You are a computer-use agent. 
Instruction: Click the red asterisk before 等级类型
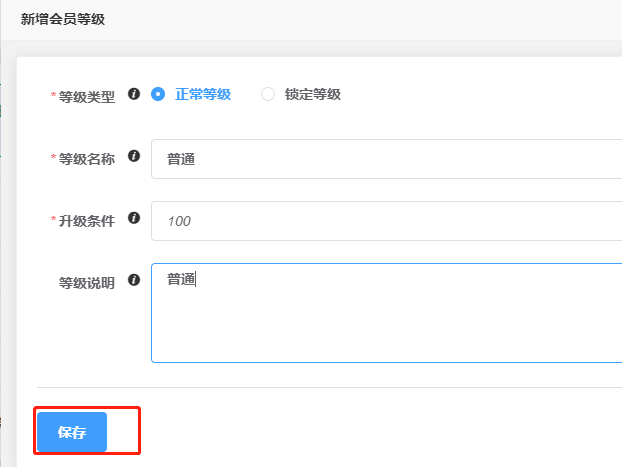point(53,95)
